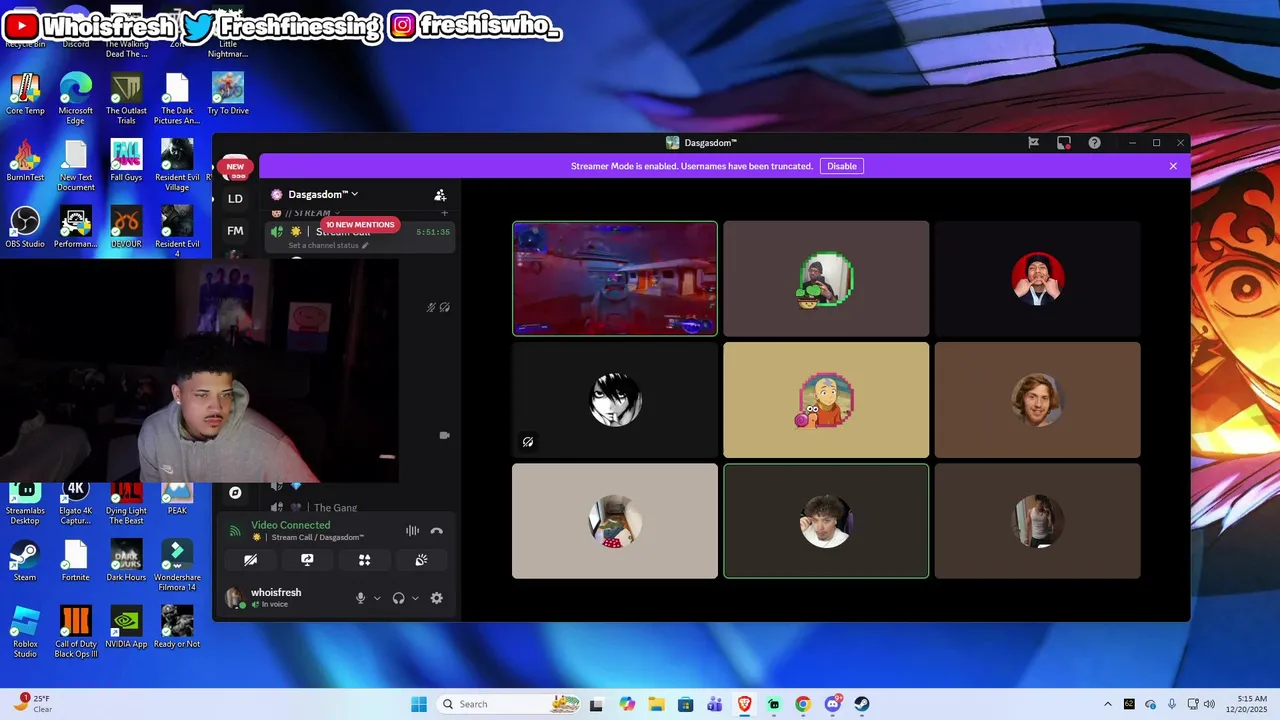Share your screen in Discord
Screen dimensions: 1280x720
[x=307, y=560]
